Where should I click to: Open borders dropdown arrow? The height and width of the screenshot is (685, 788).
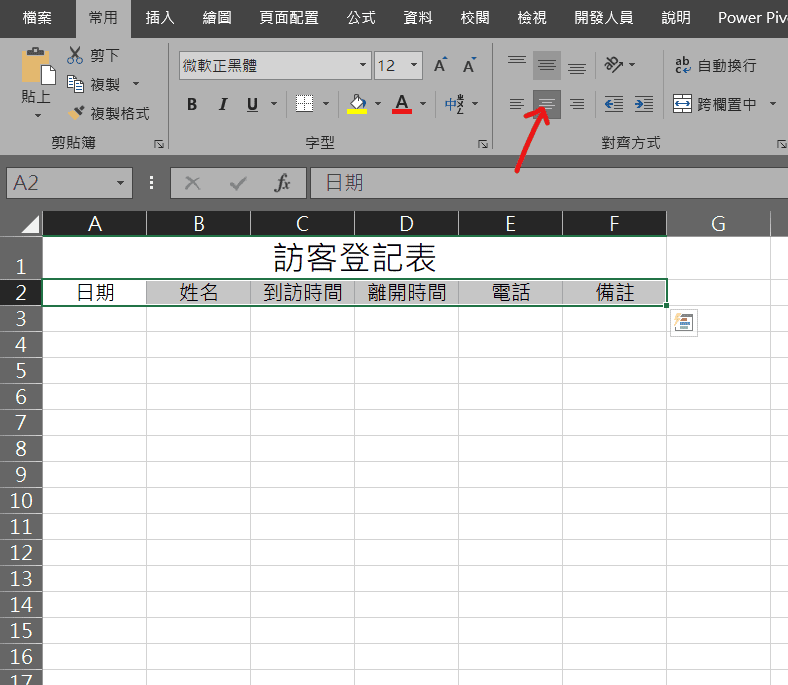coord(326,105)
